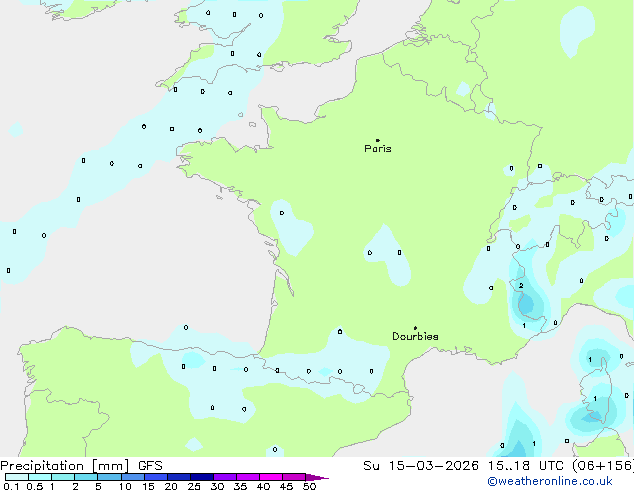Pick the 45 to 50 mm legend swatch
The width and height of the screenshot is (634, 490).
(294, 477)
